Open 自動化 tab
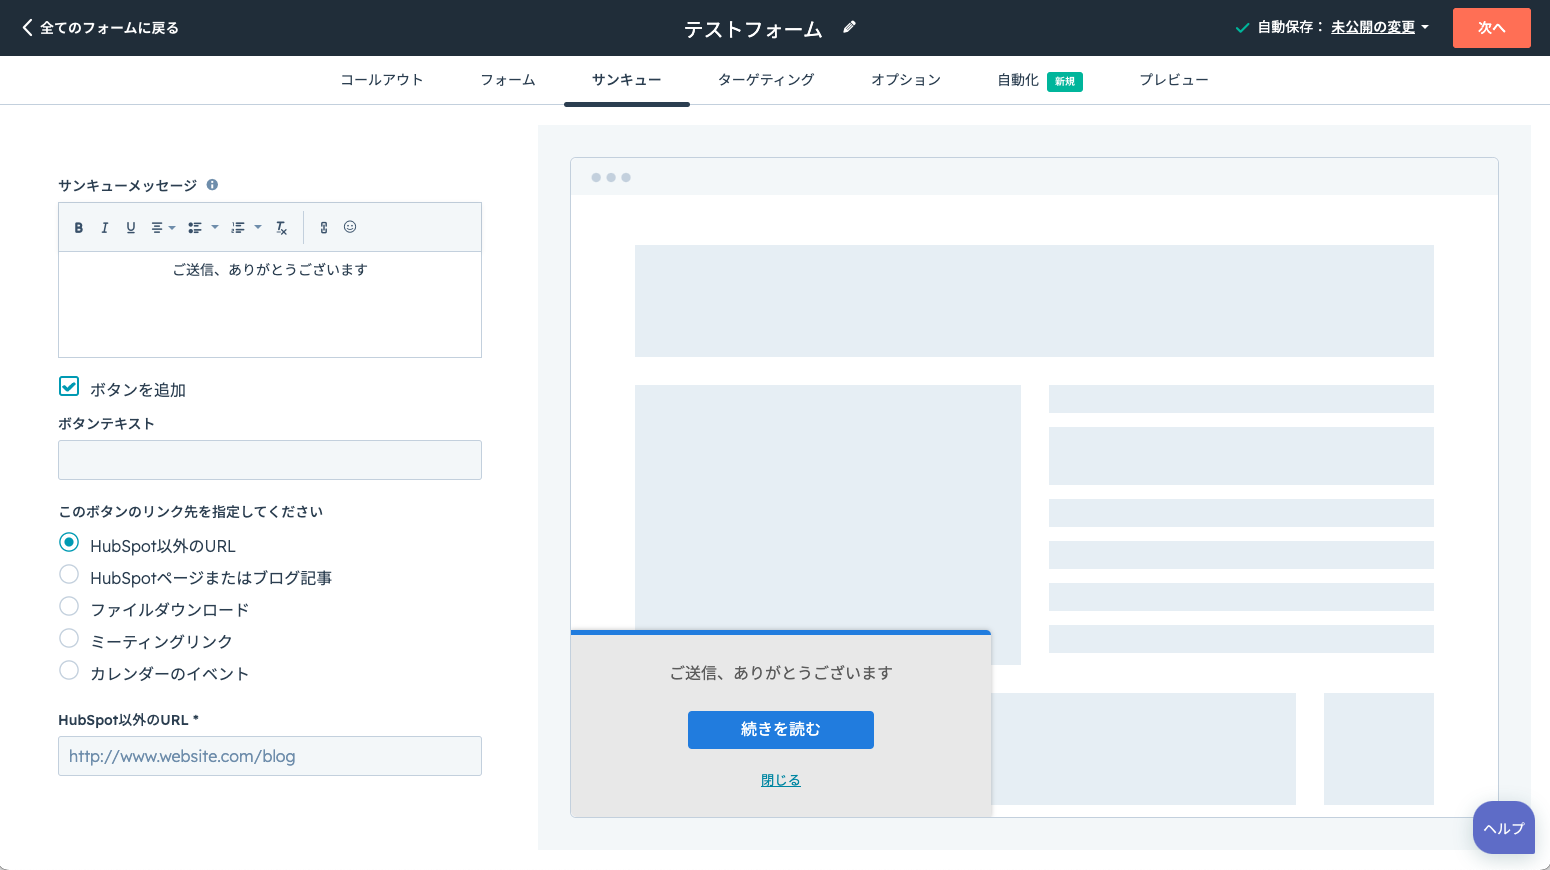Viewport: 1550px width, 870px height. click(x=1018, y=80)
